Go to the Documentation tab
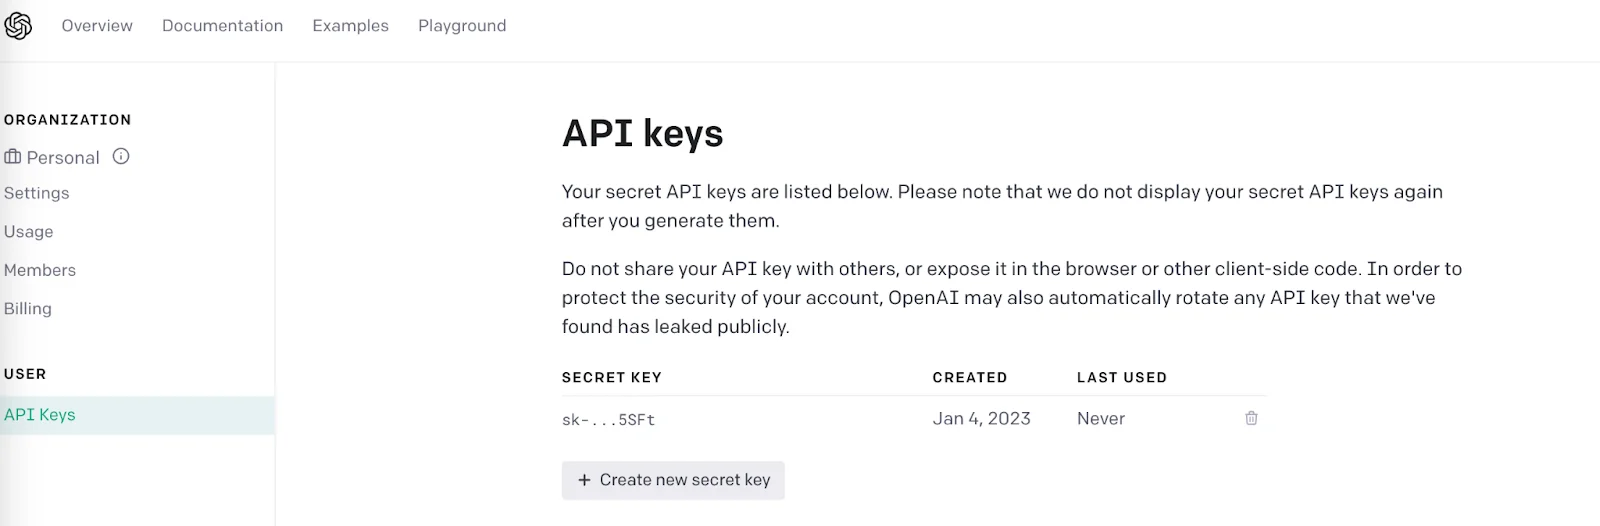1600x526 pixels. 222,26
